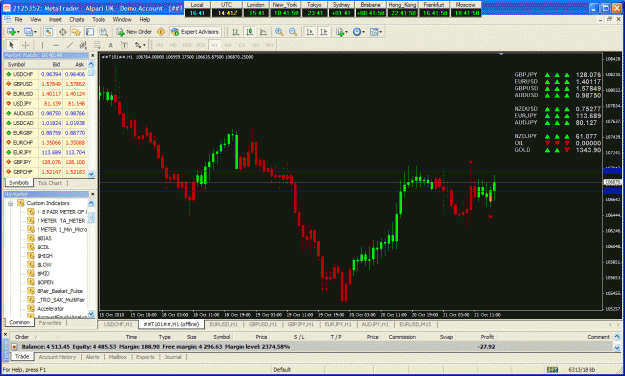Collapse the Custom Indicators tree node

coord(11,203)
